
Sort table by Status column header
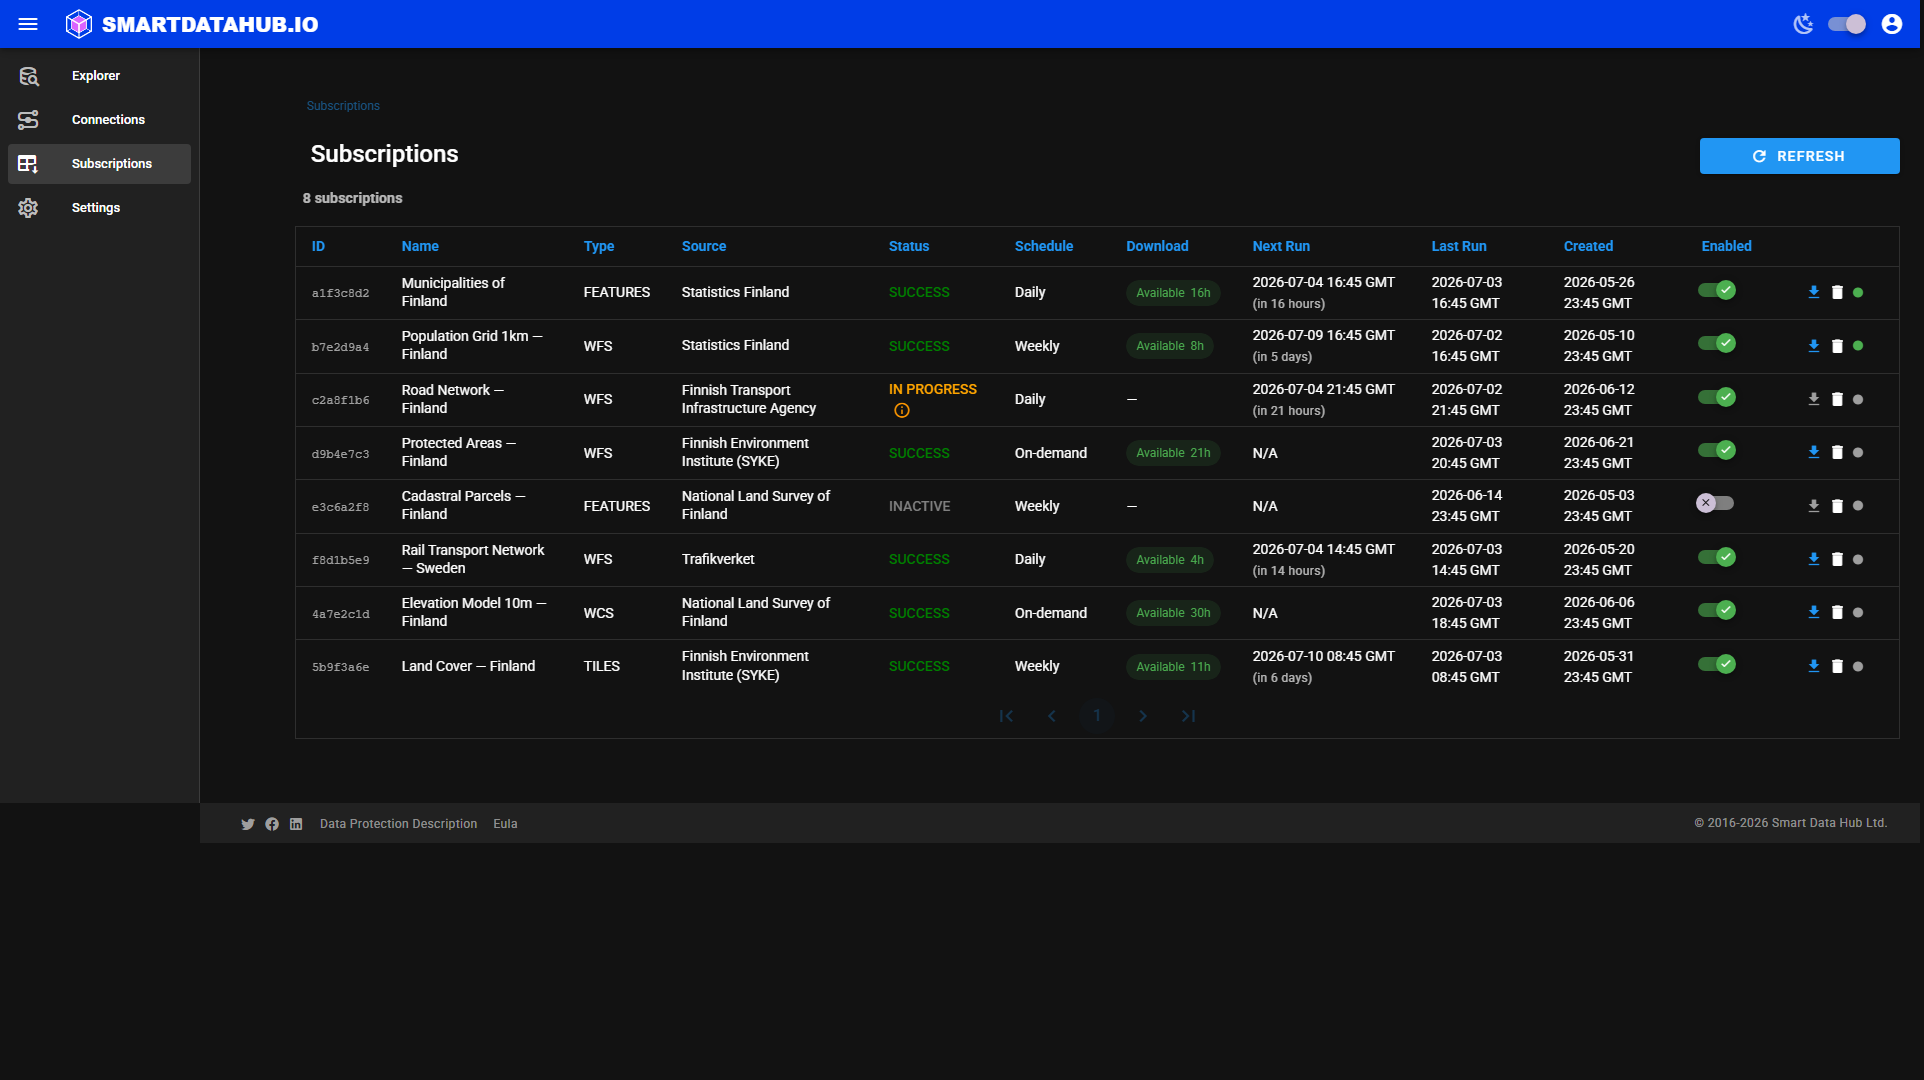(909, 246)
